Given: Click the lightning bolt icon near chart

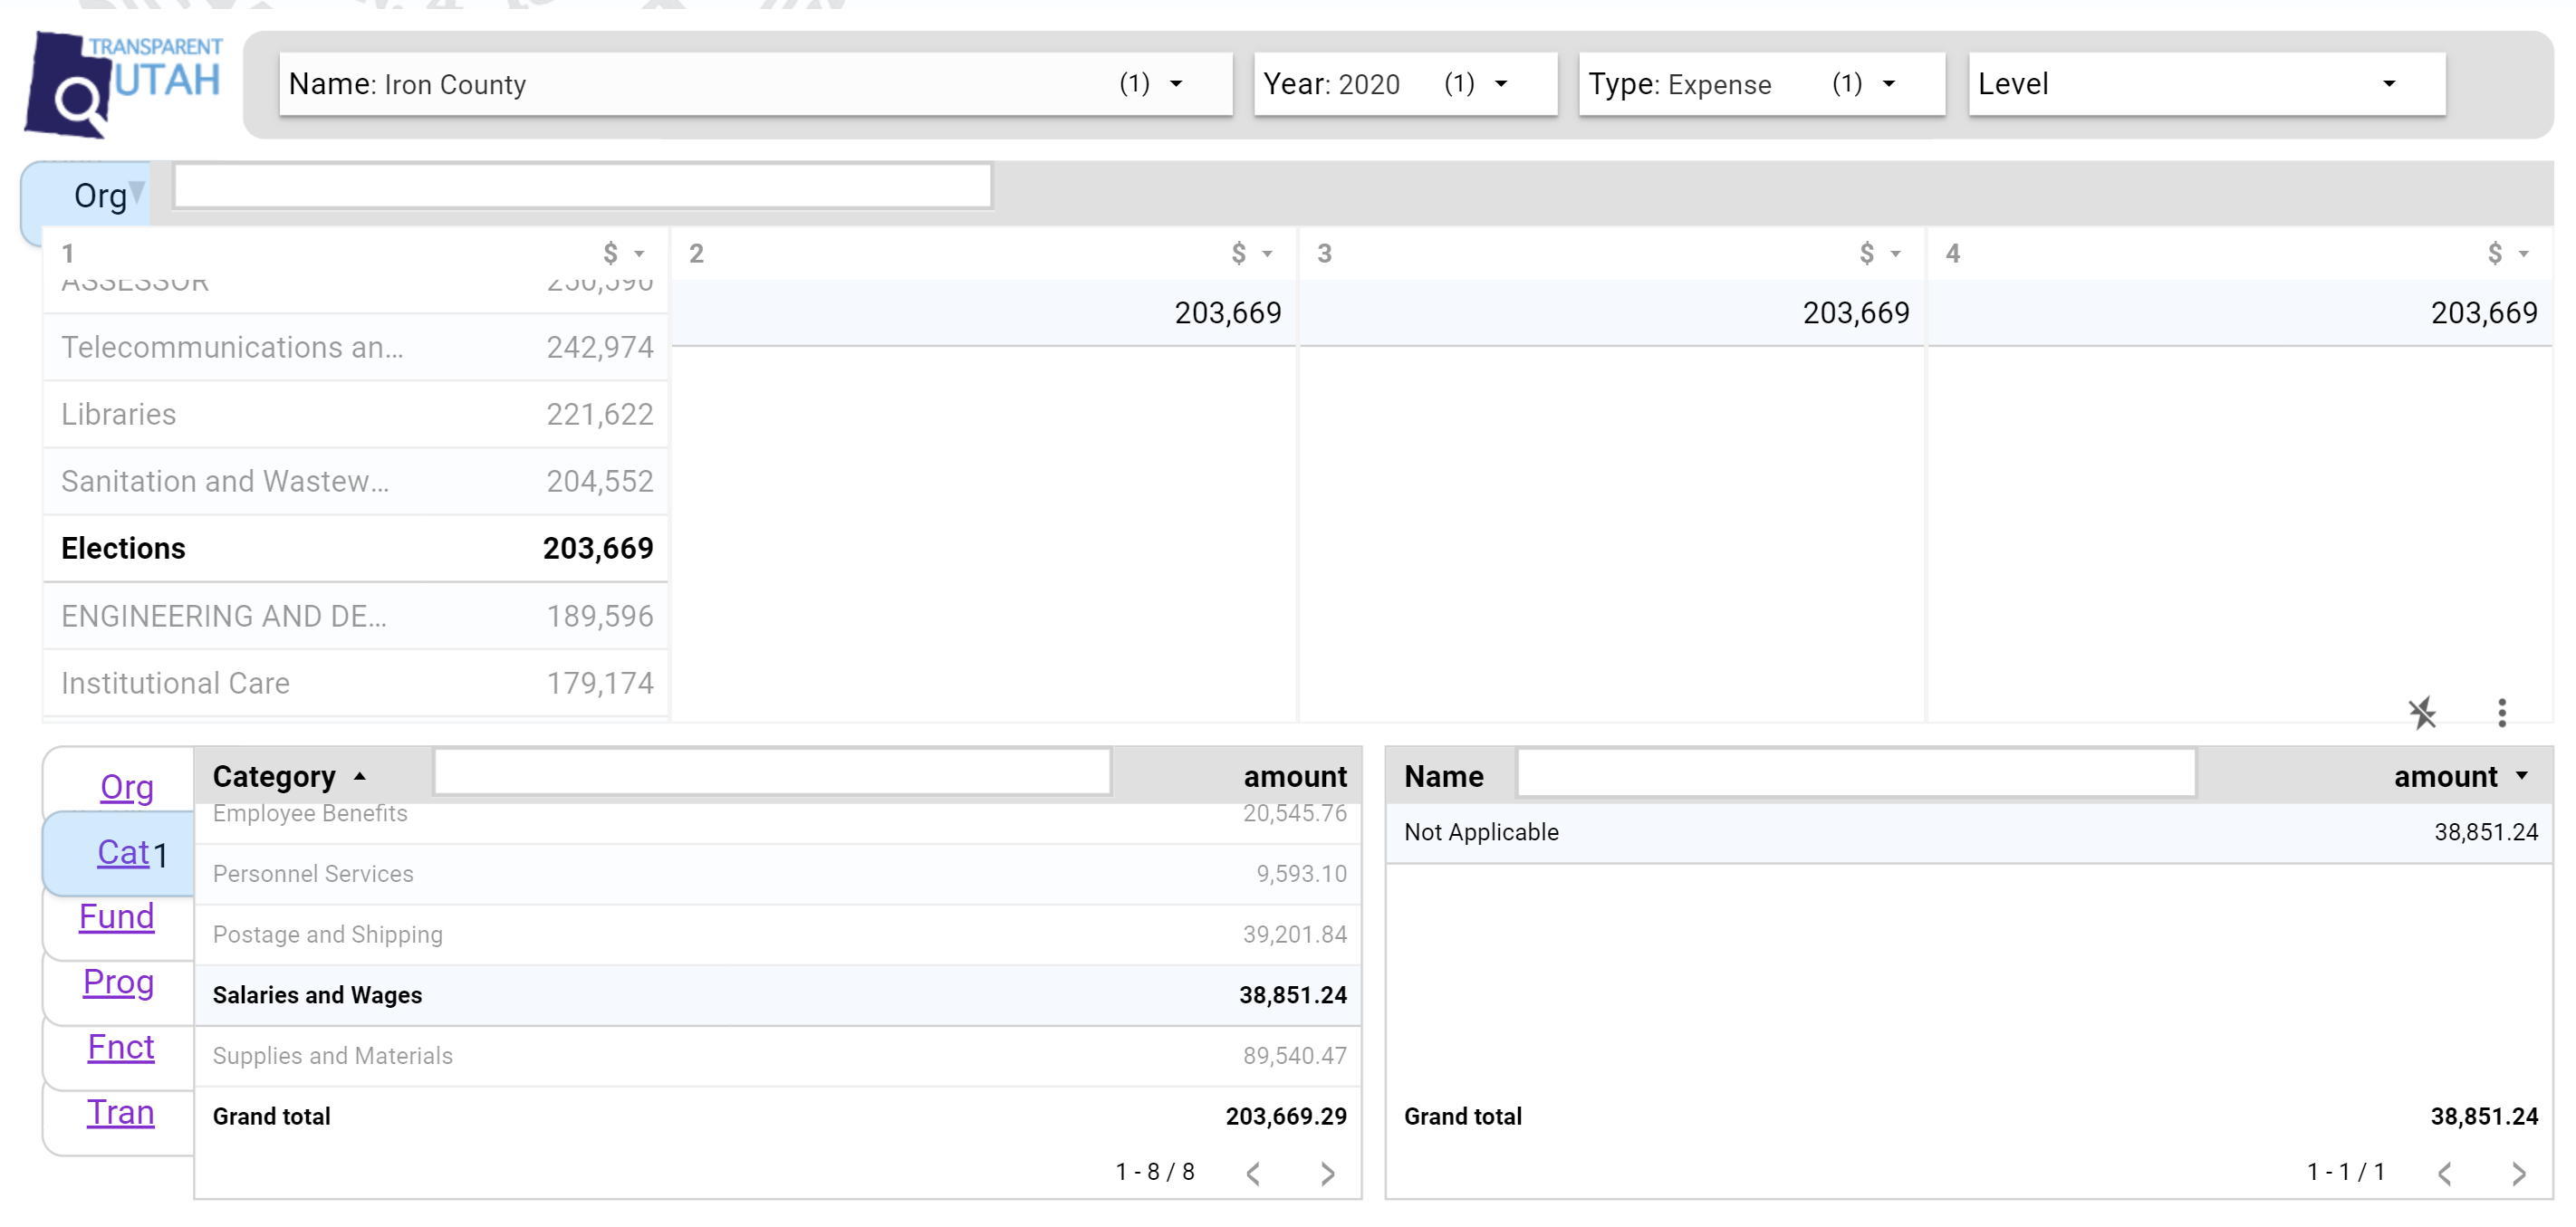Looking at the screenshot, I should tap(2421, 713).
